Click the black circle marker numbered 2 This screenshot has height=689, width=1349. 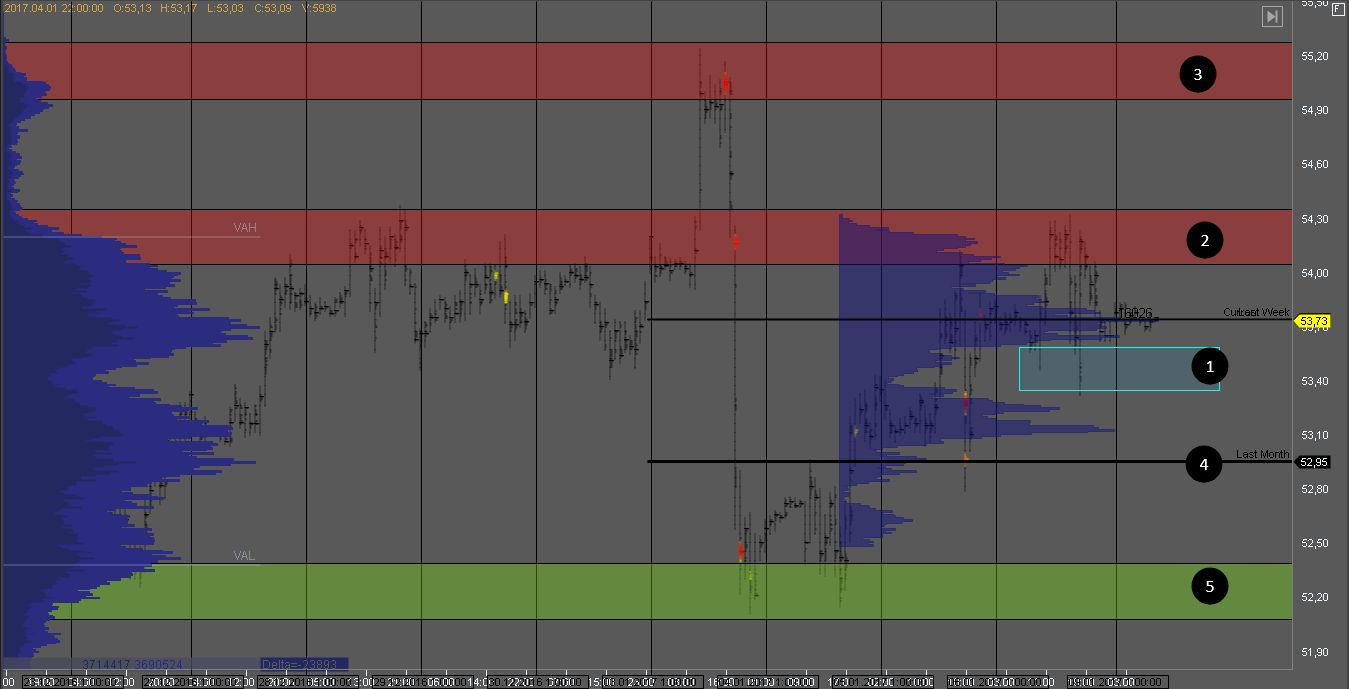[1204, 240]
